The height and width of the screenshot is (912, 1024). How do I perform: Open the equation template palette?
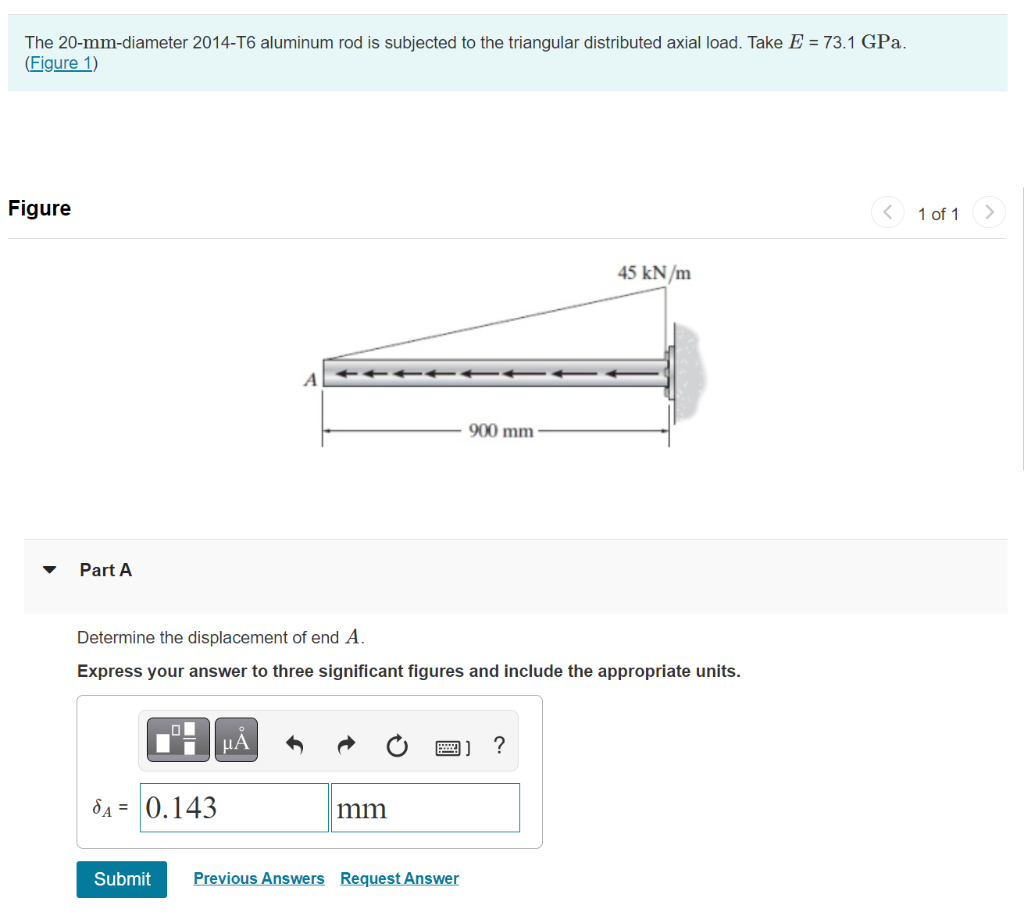point(177,740)
